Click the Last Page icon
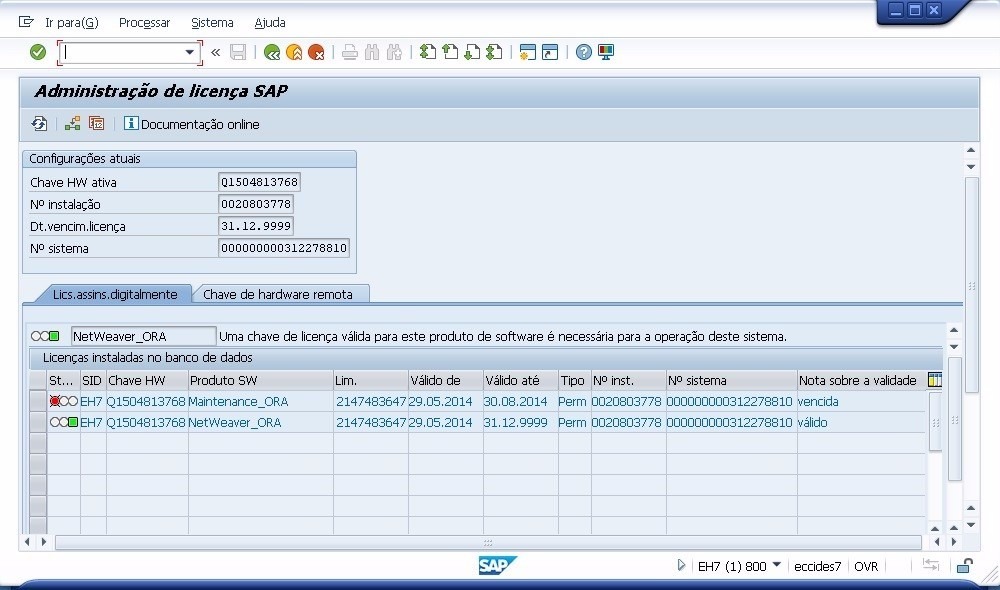This screenshot has height=590, width=1000. (494, 52)
